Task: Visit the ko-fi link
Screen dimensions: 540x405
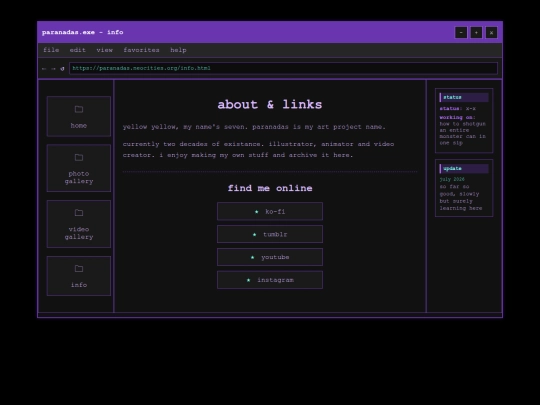Action: (270, 211)
